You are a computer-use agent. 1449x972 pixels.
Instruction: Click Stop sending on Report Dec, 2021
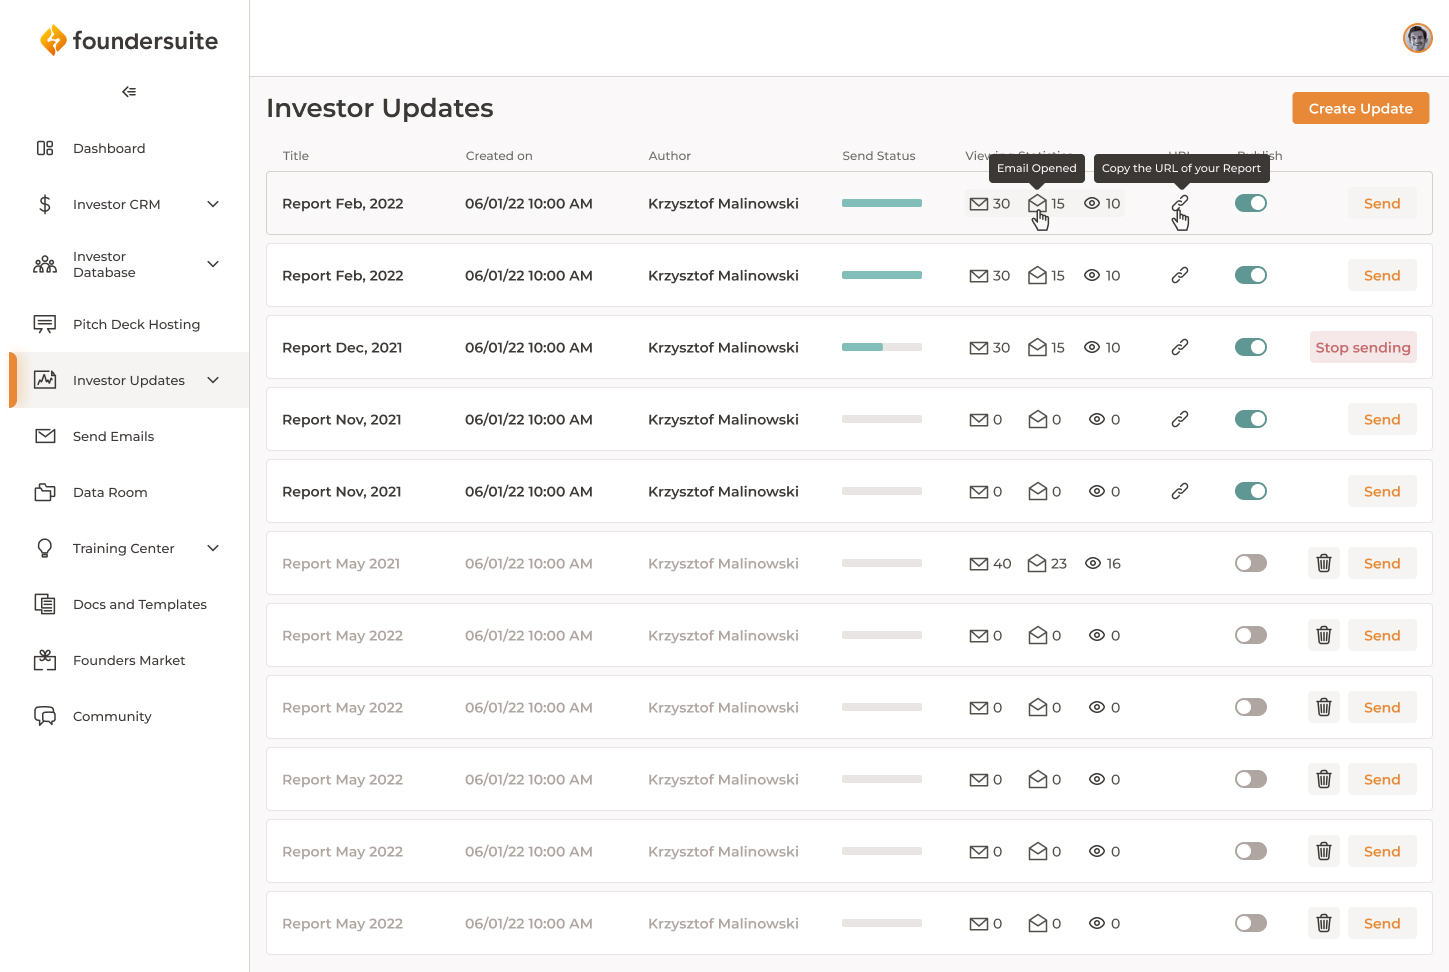(1362, 347)
